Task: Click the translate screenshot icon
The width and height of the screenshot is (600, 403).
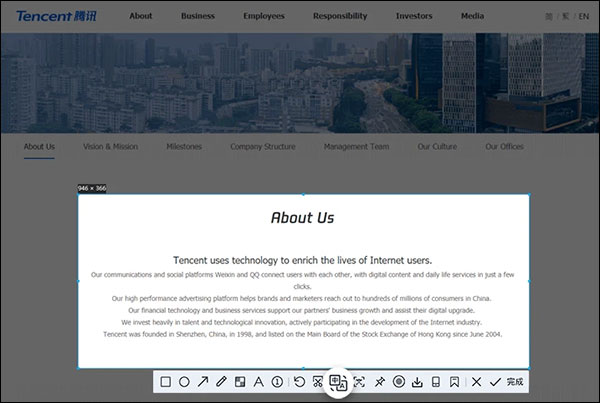Action: click(338, 382)
